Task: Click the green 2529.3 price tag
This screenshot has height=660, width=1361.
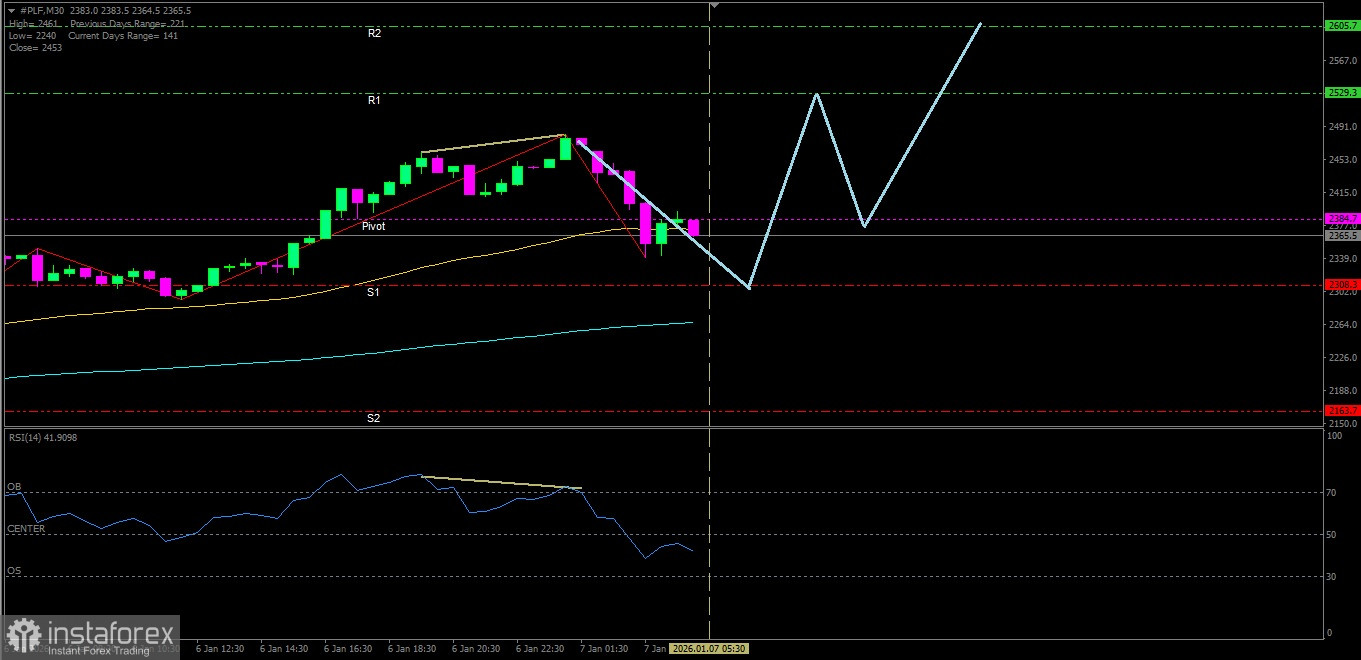Action: [x=1341, y=93]
